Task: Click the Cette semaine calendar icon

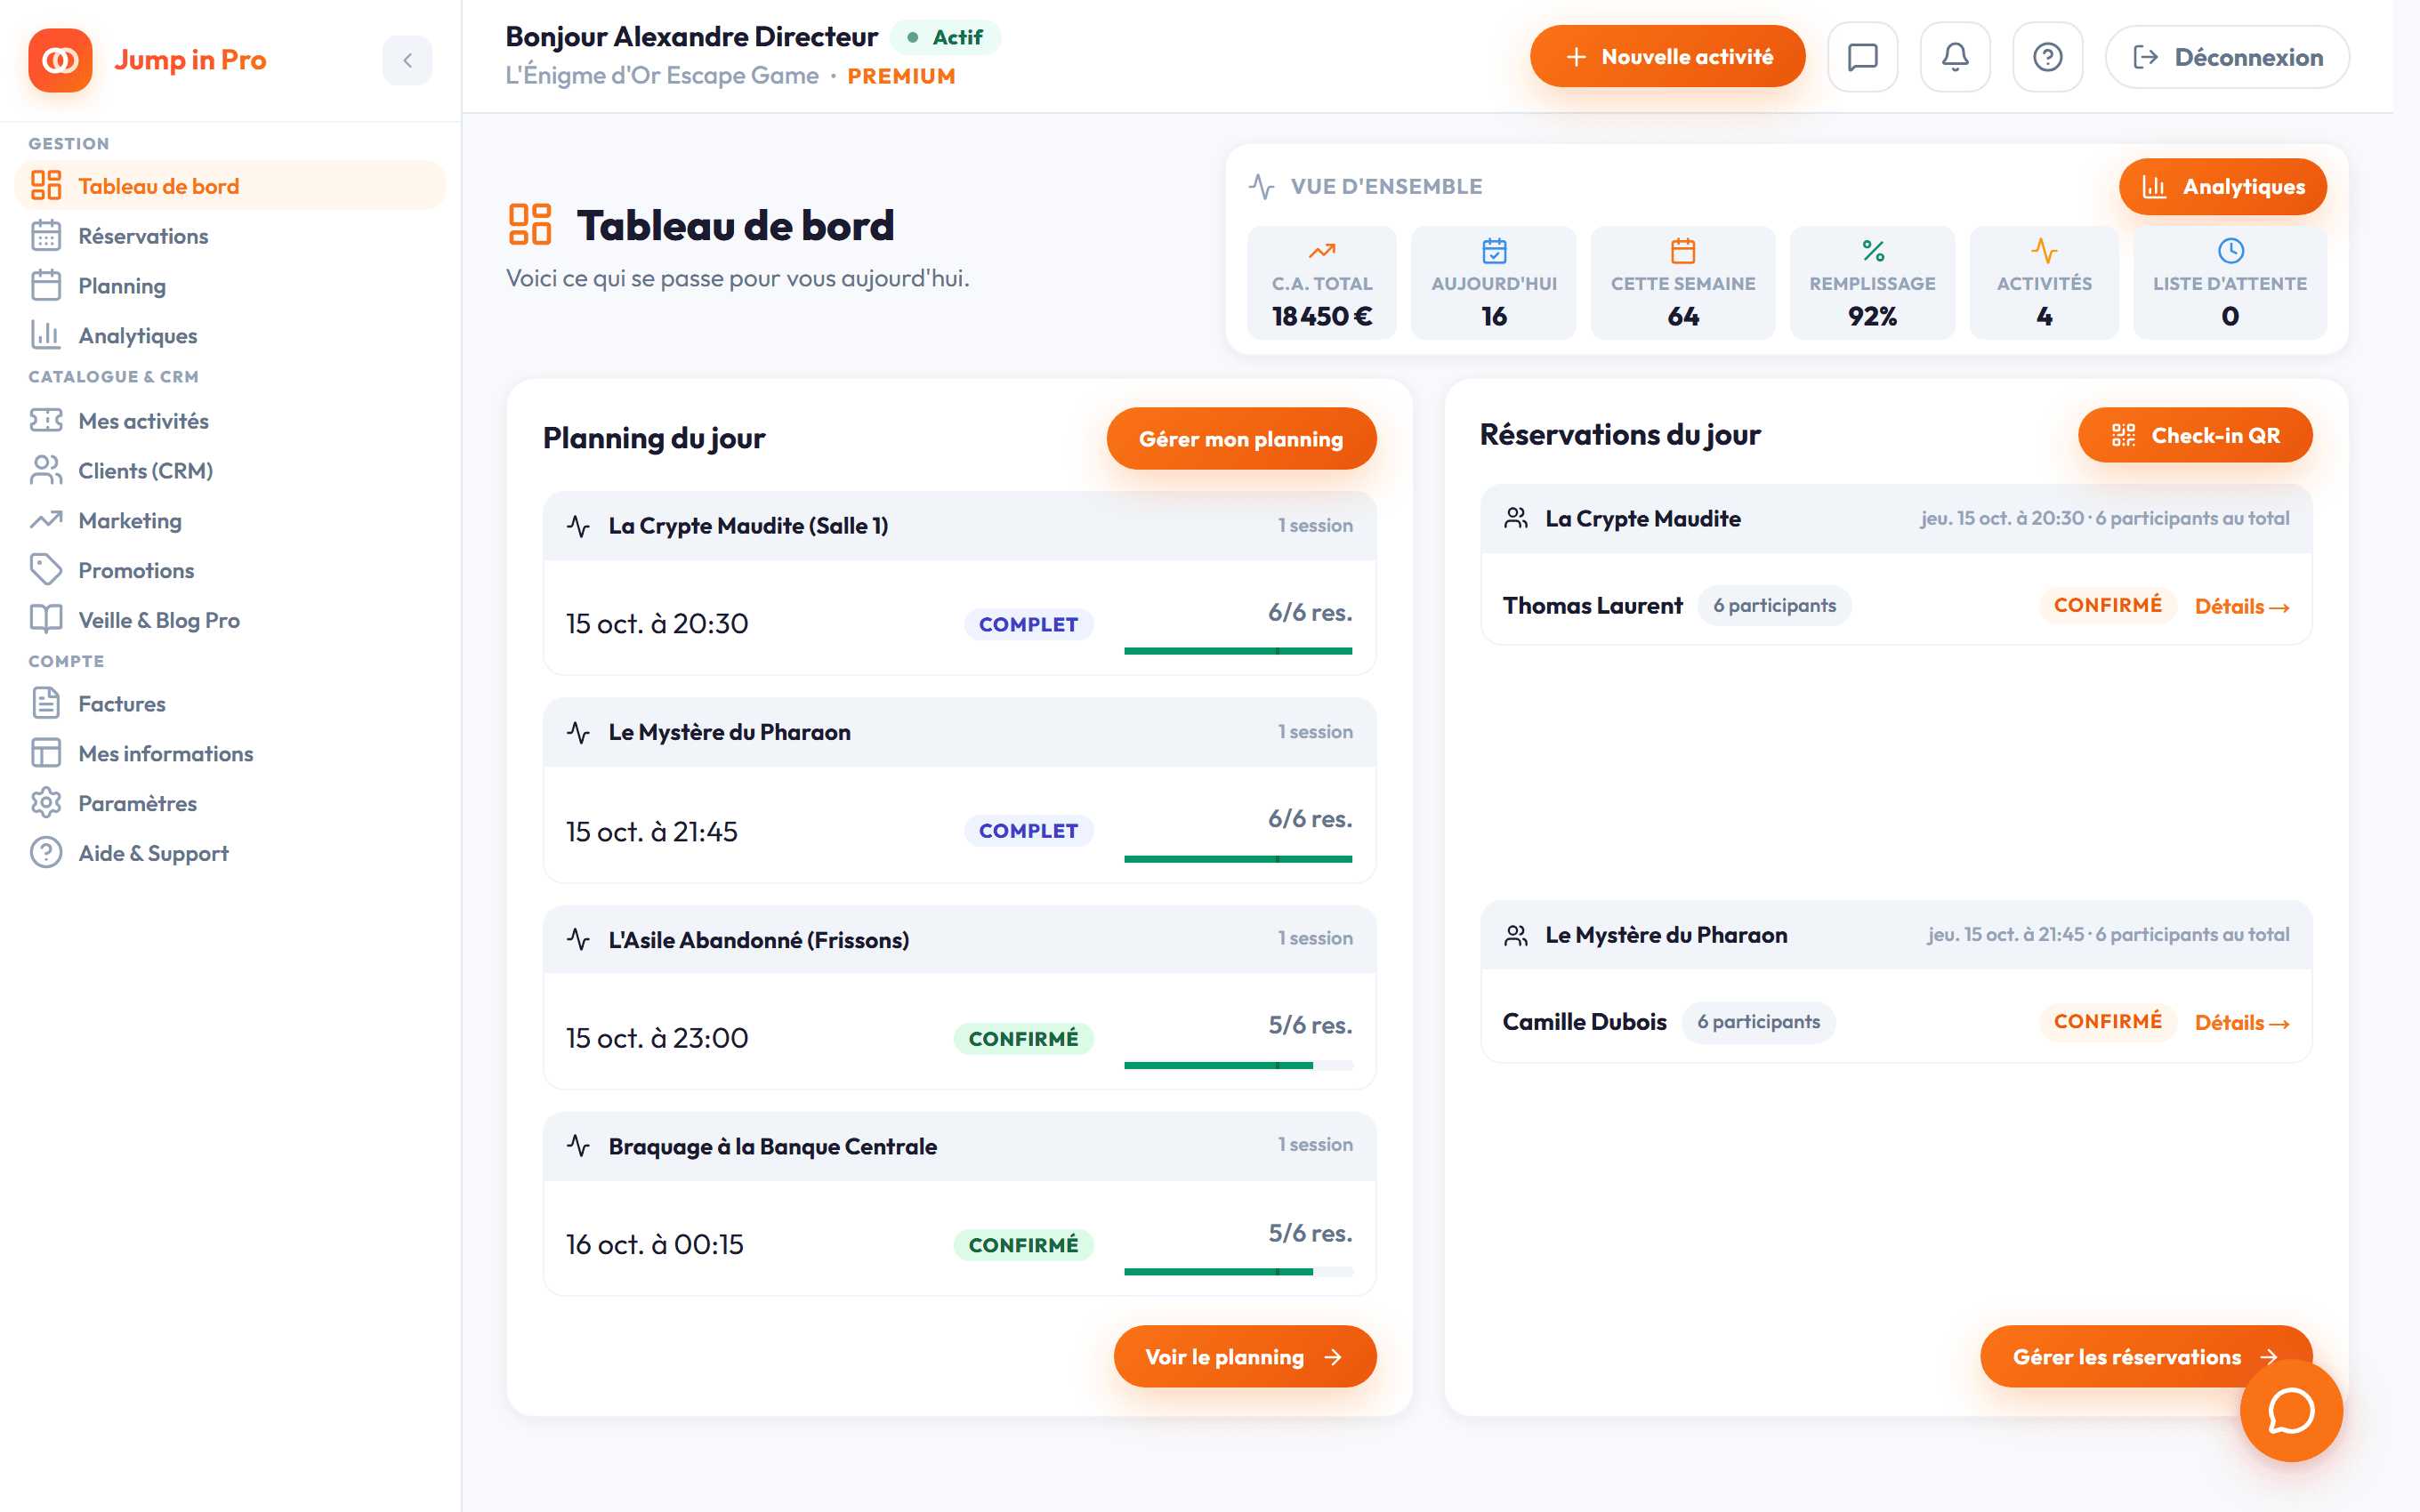Action: pos(1683,250)
